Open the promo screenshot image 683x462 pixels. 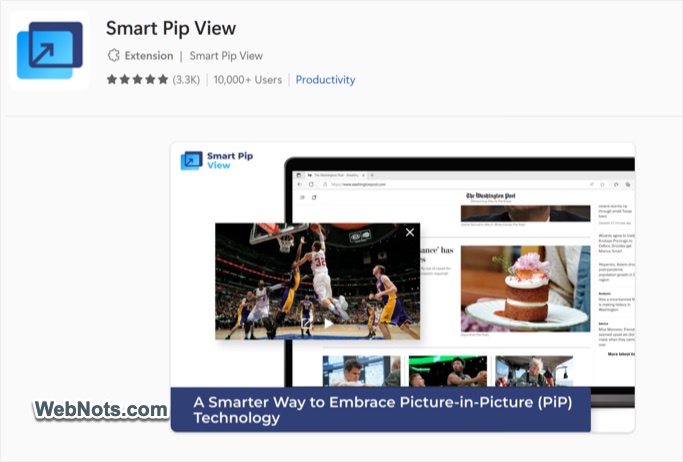pyautogui.click(x=402, y=287)
